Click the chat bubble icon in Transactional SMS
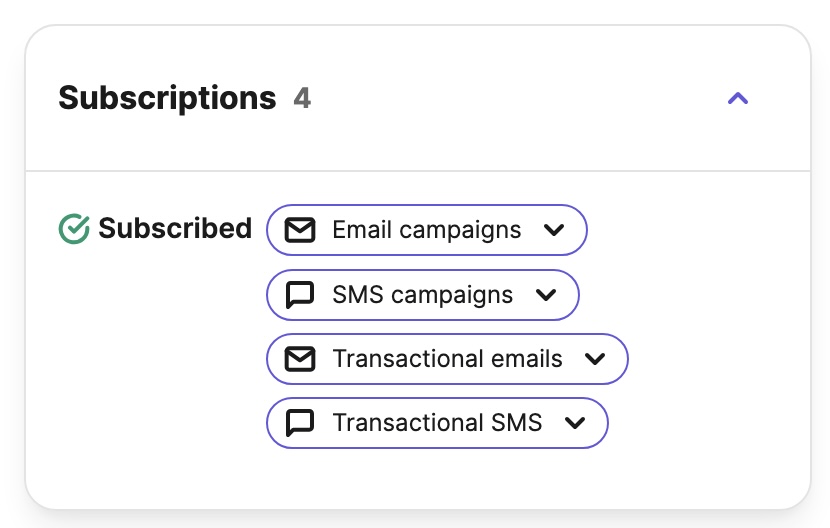Screen dimensions: 830x528 coord(300,423)
